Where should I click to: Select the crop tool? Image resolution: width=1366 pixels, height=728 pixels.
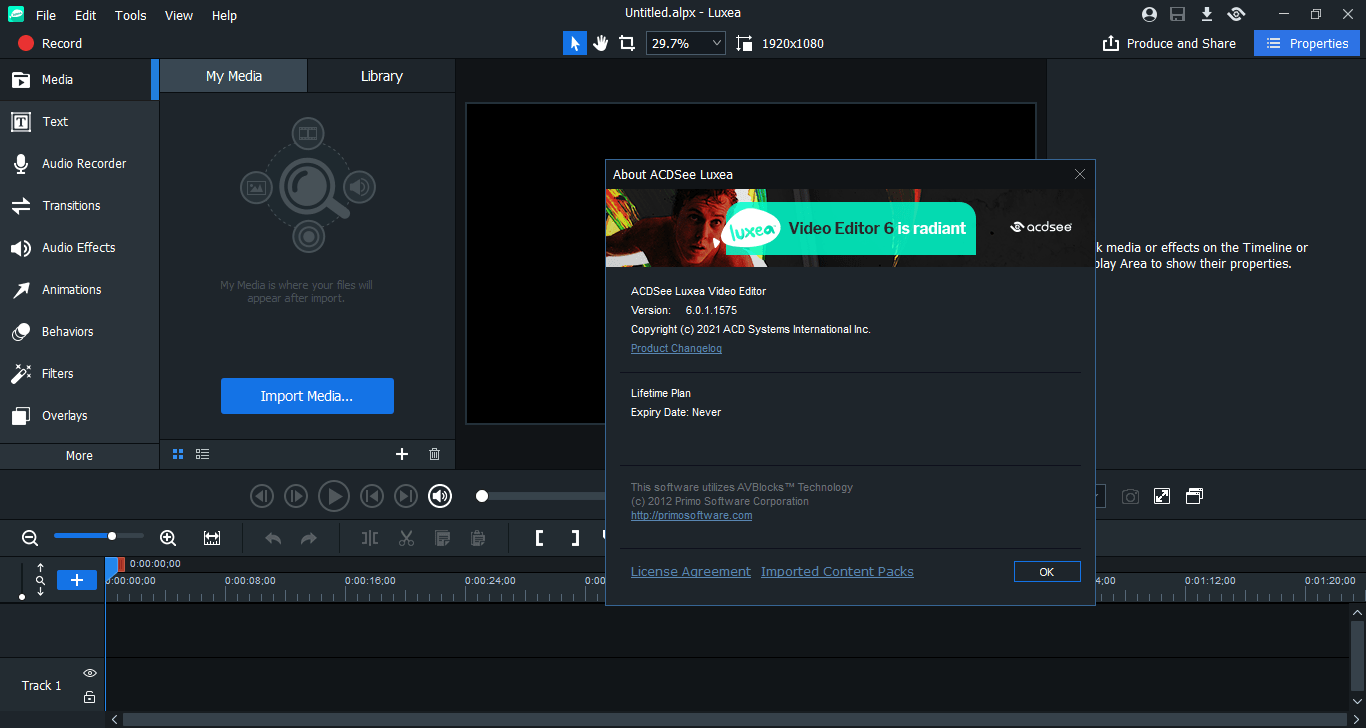click(627, 43)
